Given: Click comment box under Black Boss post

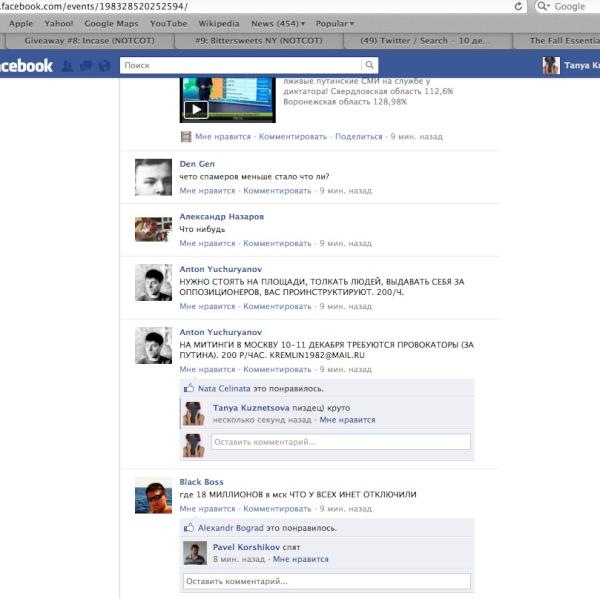Looking at the screenshot, I should (327, 581).
